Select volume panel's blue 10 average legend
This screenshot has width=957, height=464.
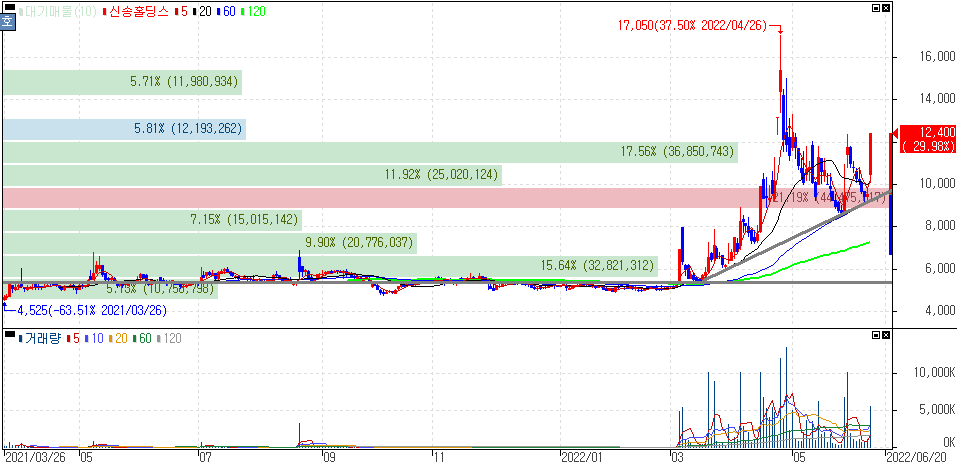point(94,338)
